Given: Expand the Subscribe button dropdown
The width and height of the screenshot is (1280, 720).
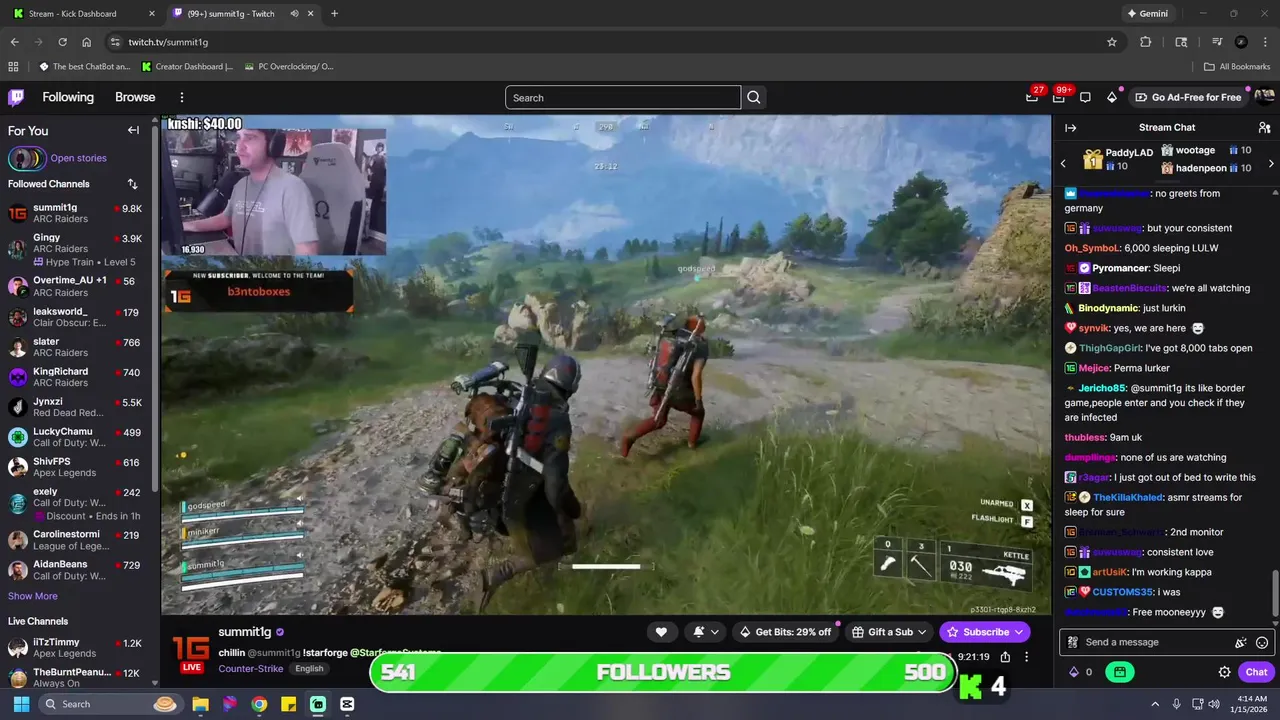Looking at the screenshot, I should click(1018, 632).
